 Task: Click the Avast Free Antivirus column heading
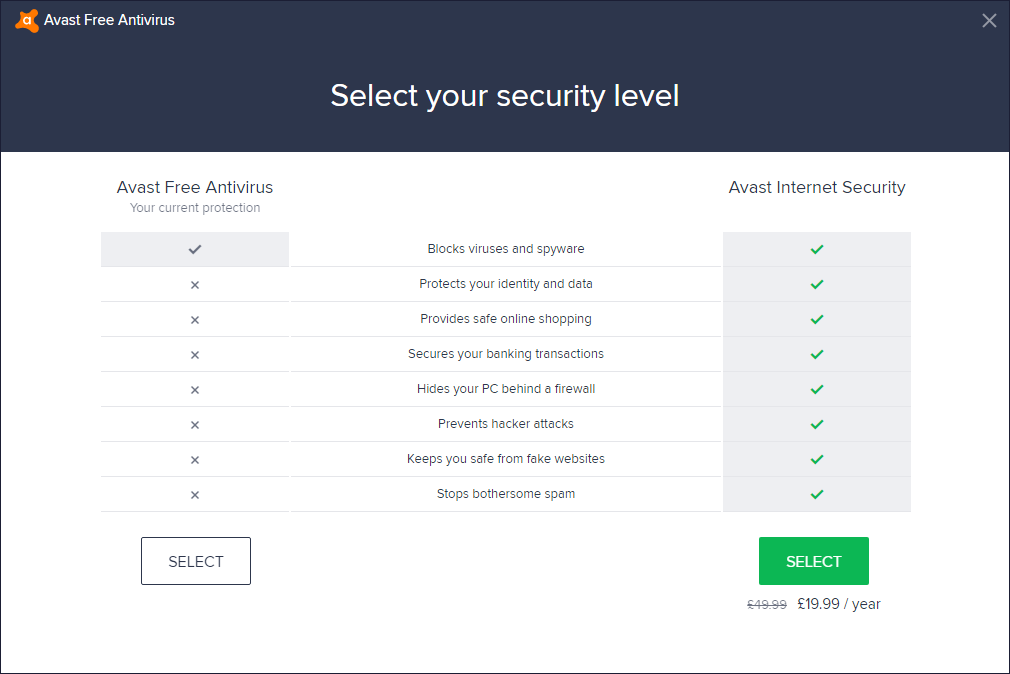195,187
